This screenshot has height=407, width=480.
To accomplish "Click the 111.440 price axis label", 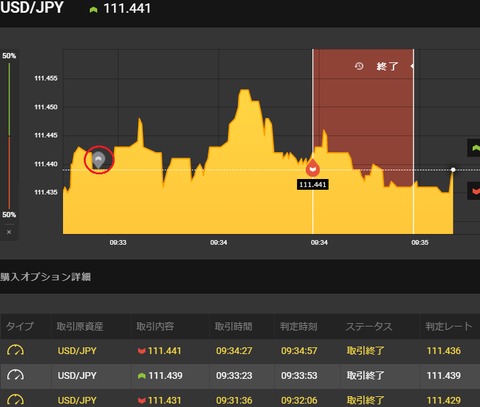I will pyautogui.click(x=46, y=164).
